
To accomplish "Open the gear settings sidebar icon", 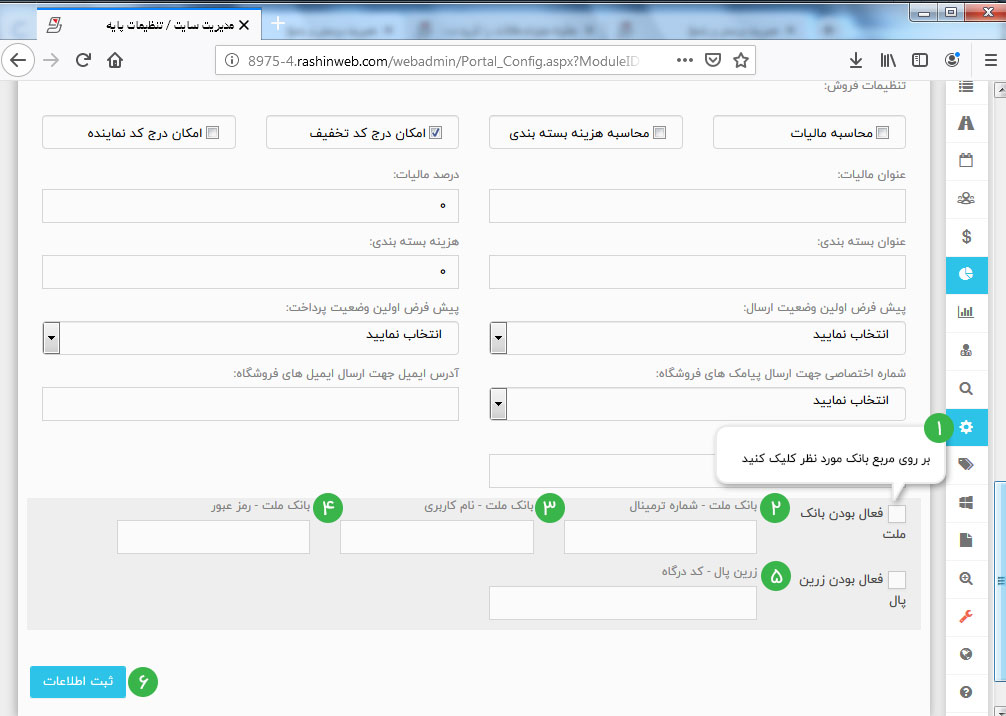I will tap(966, 427).
